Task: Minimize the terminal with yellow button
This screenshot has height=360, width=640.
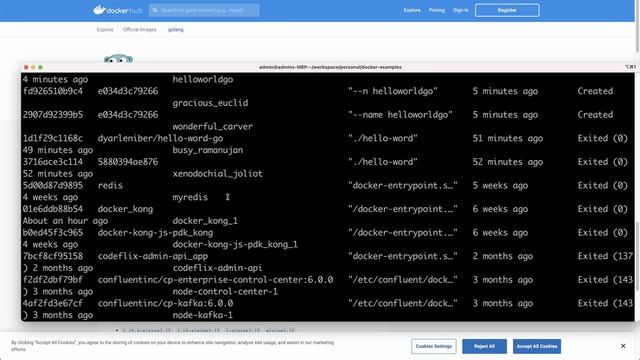Action: 33,67
